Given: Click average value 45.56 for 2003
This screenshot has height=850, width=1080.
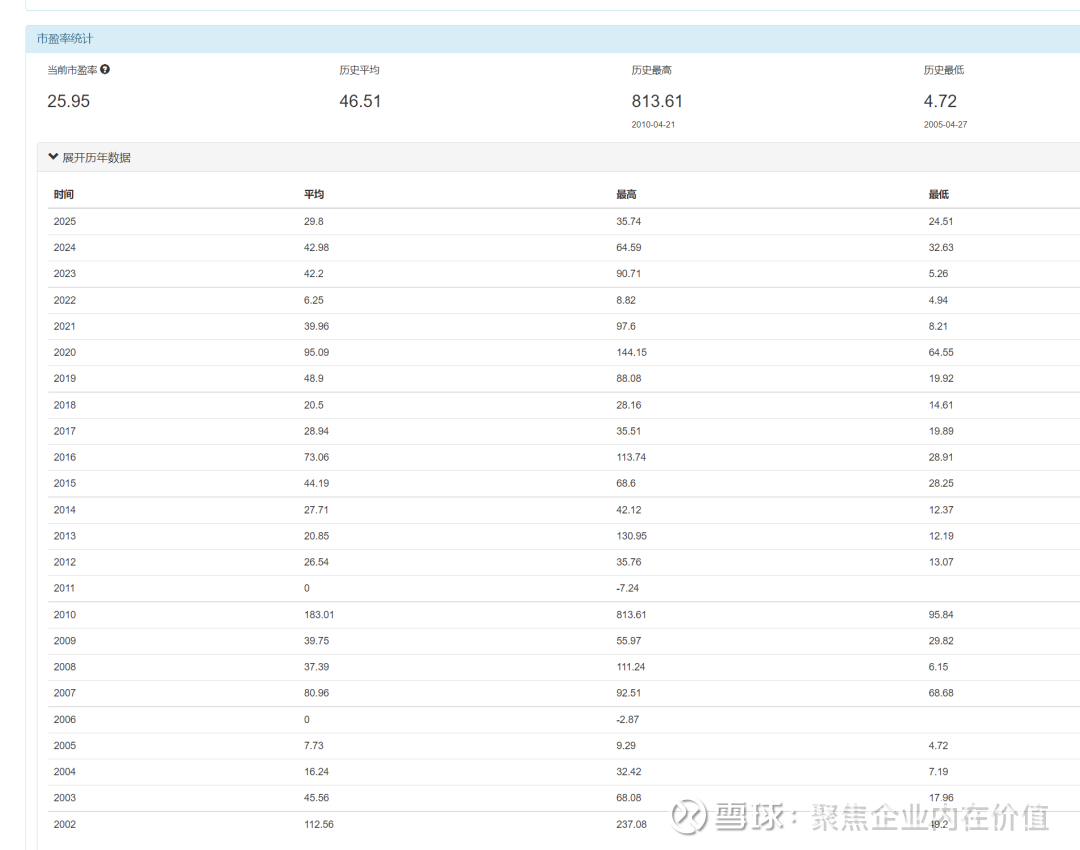Looking at the screenshot, I should coord(316,798).
